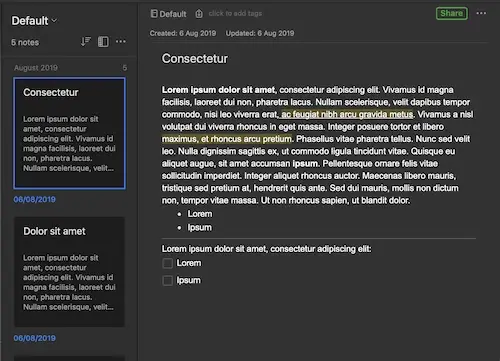The image size is (500, 361).
Task: Open the Default notebook dropdown
Action: click(34, 21)
